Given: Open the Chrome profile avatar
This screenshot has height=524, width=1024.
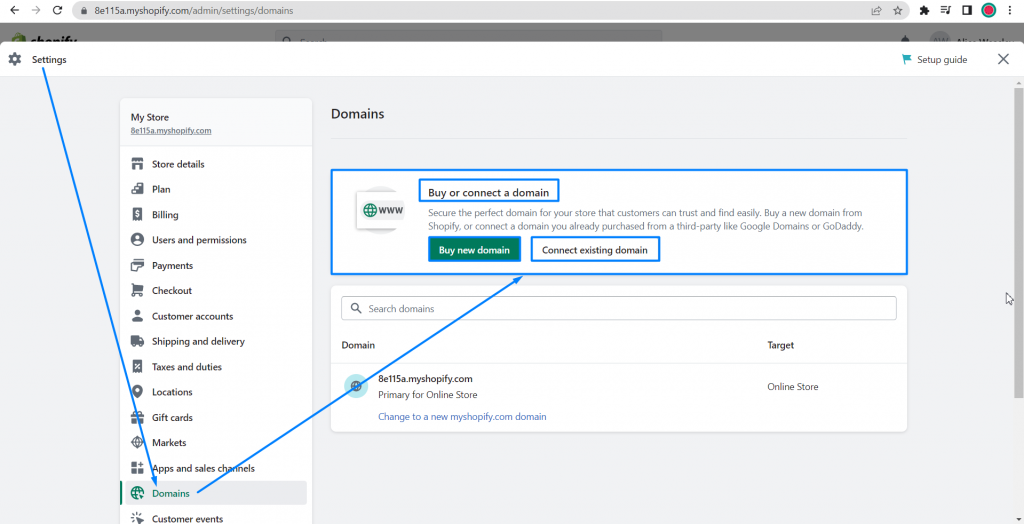Looking at the screenshot, I should (x=989, y=10).
